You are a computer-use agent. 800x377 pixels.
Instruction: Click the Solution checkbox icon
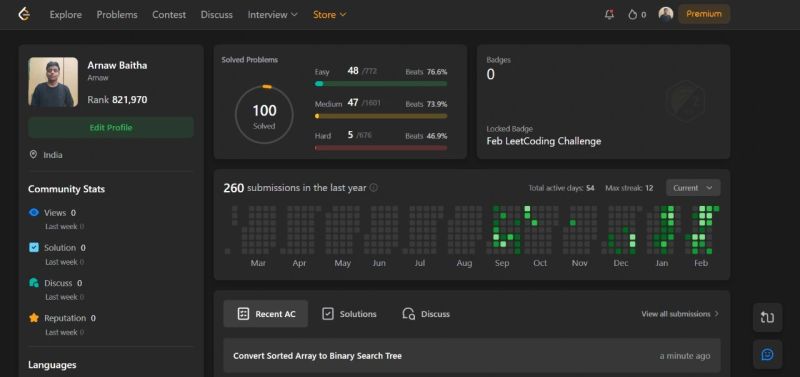pos(34,247)
